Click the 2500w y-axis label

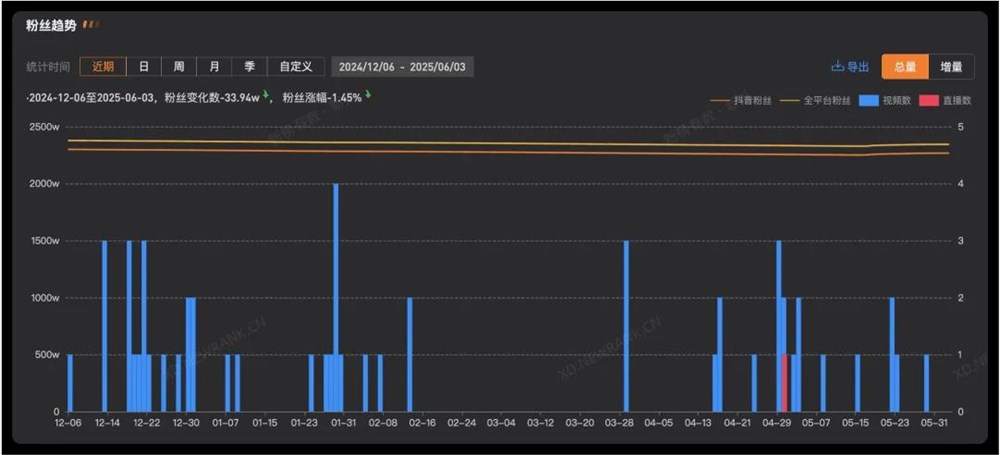pos(44,128)
